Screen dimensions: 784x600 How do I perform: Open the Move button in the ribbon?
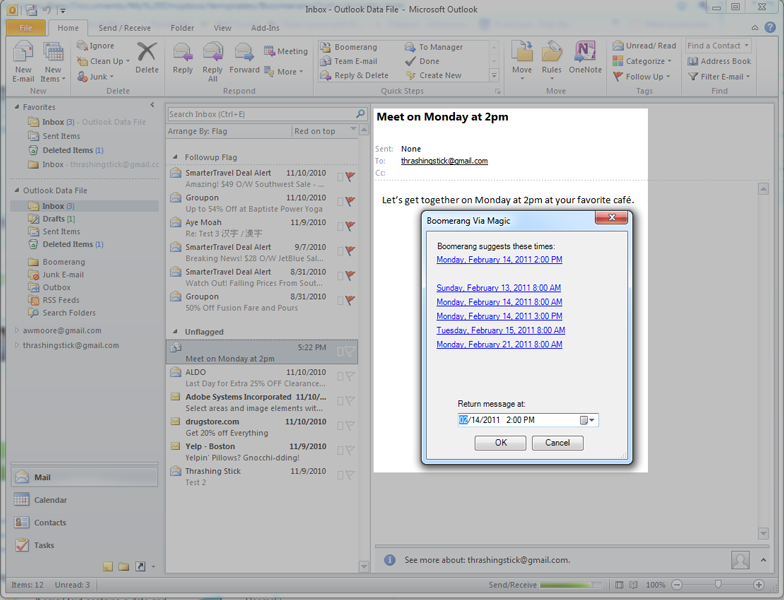point(522,61)
